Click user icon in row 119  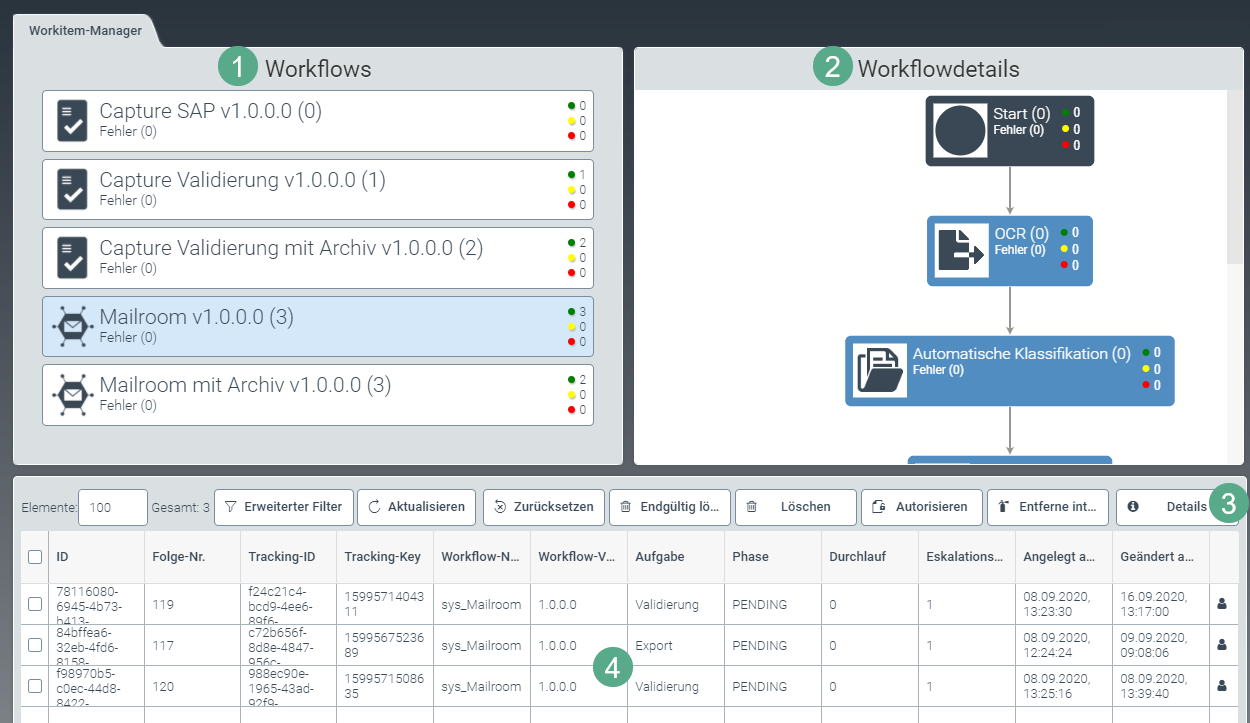(x=1222, y=604)
